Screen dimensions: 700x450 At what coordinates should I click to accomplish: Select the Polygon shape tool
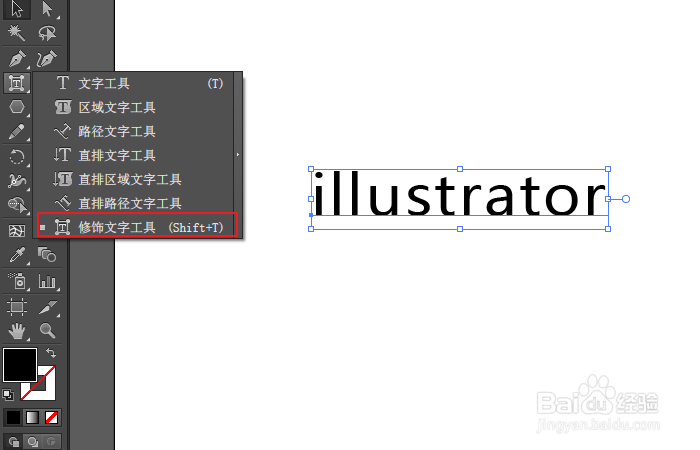tap(17, 107)
